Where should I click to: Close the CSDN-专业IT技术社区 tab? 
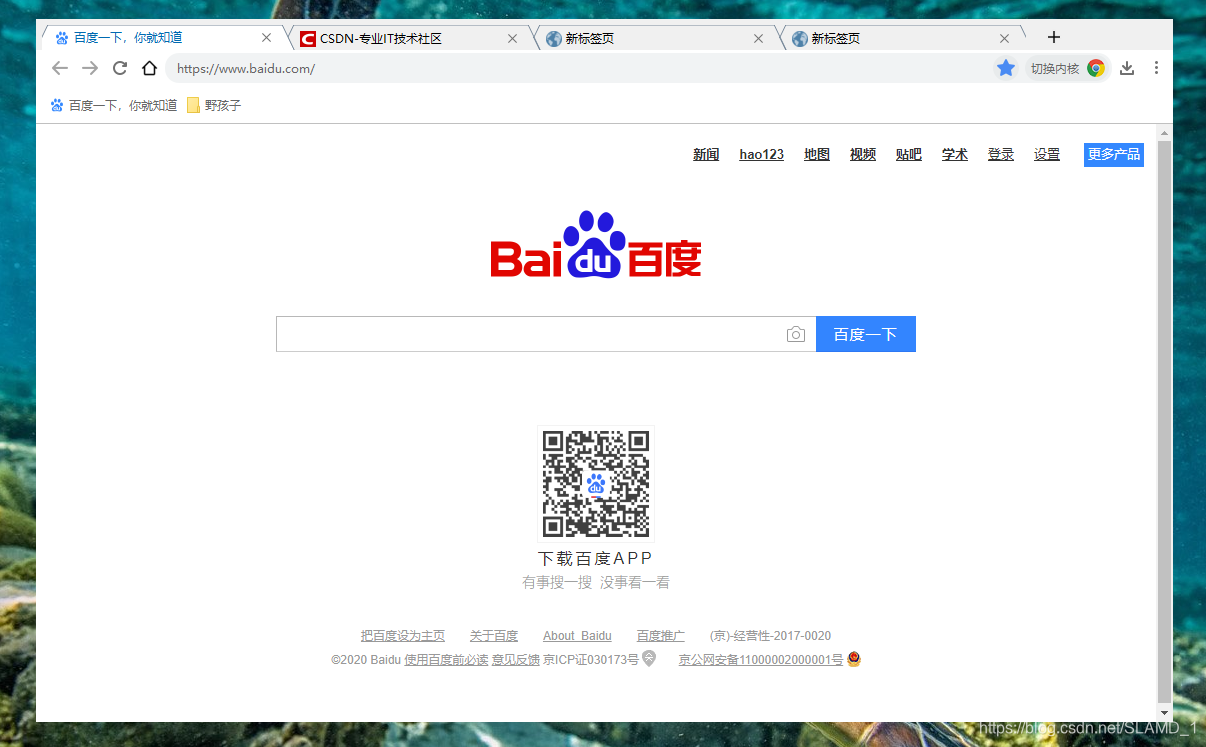pos(512,38)
